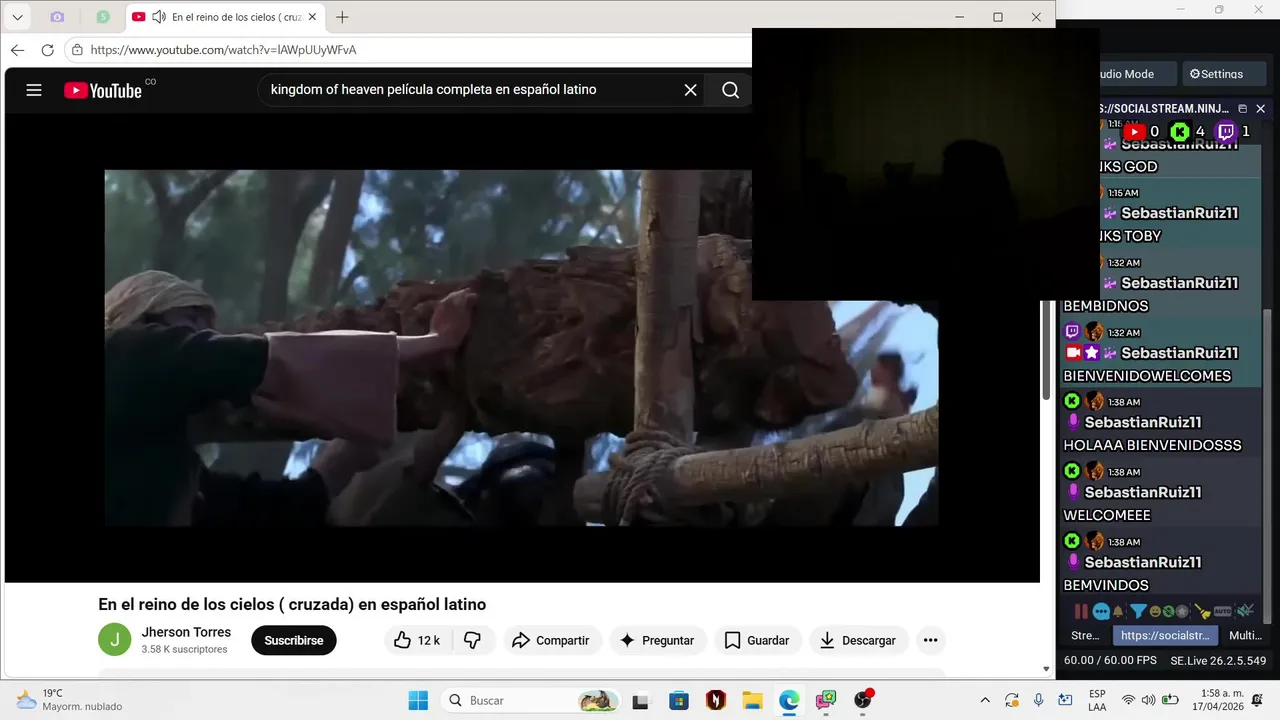
Task: Reload the page in the browser
Action: pos(47,50)
